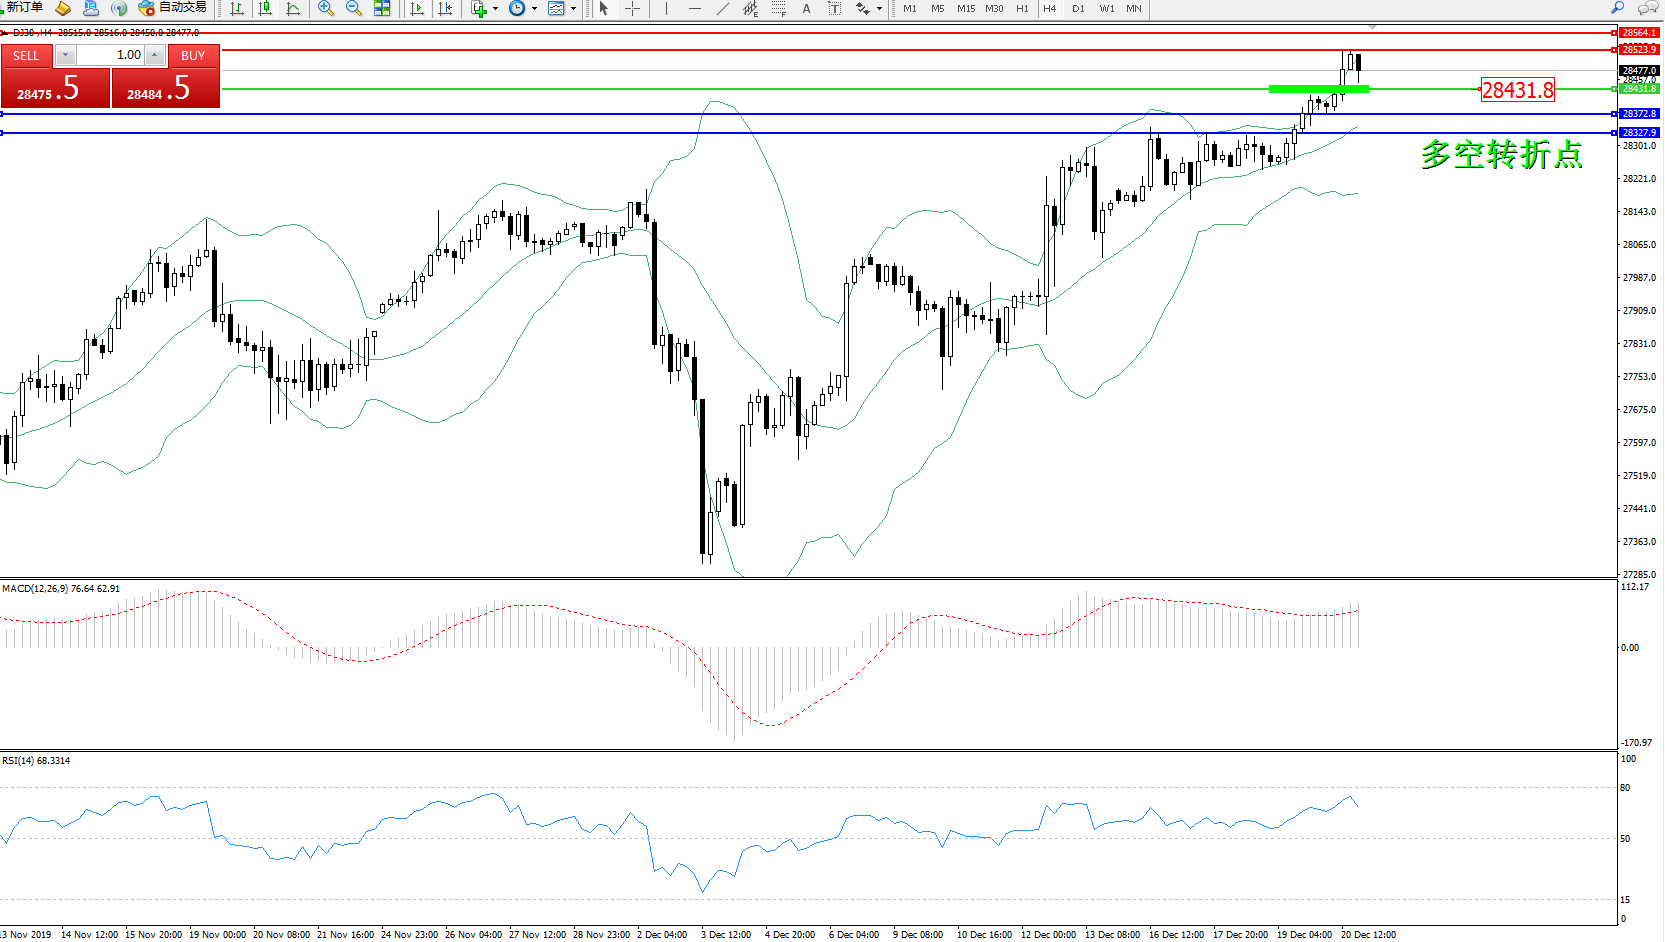This screenshot has height=942, width=1665.
Task: Click the SELL button at 28475.5
Action: click(x=55, y=88)
